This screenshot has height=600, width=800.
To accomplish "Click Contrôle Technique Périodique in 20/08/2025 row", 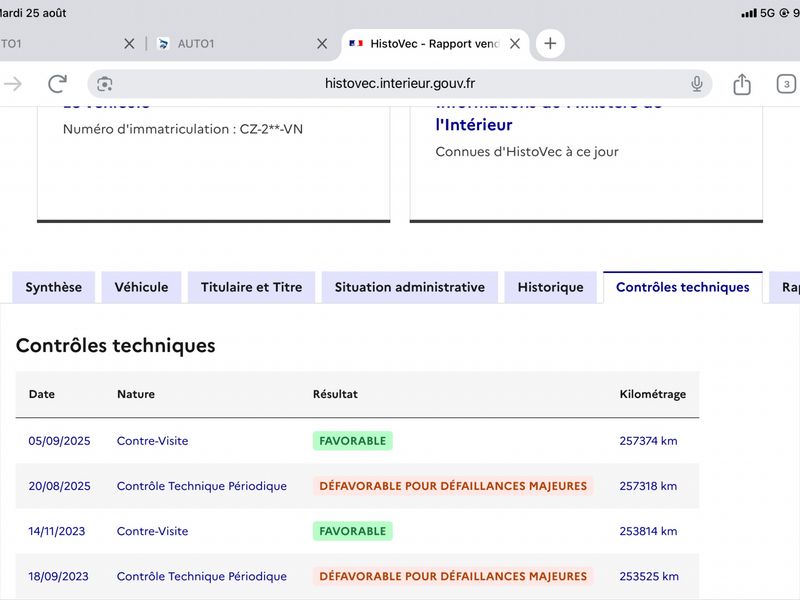I will coord(202,486).
